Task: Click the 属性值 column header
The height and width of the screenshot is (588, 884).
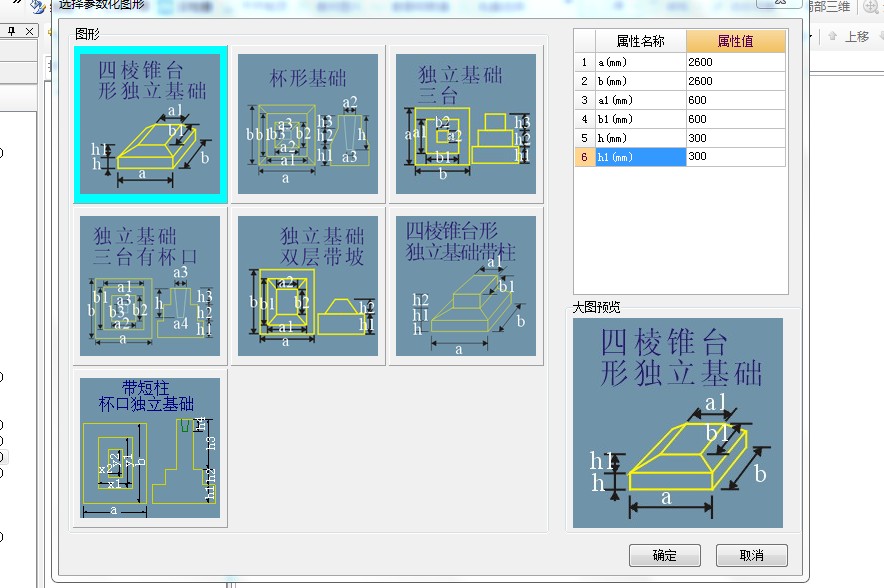Action: pos(736,41)
